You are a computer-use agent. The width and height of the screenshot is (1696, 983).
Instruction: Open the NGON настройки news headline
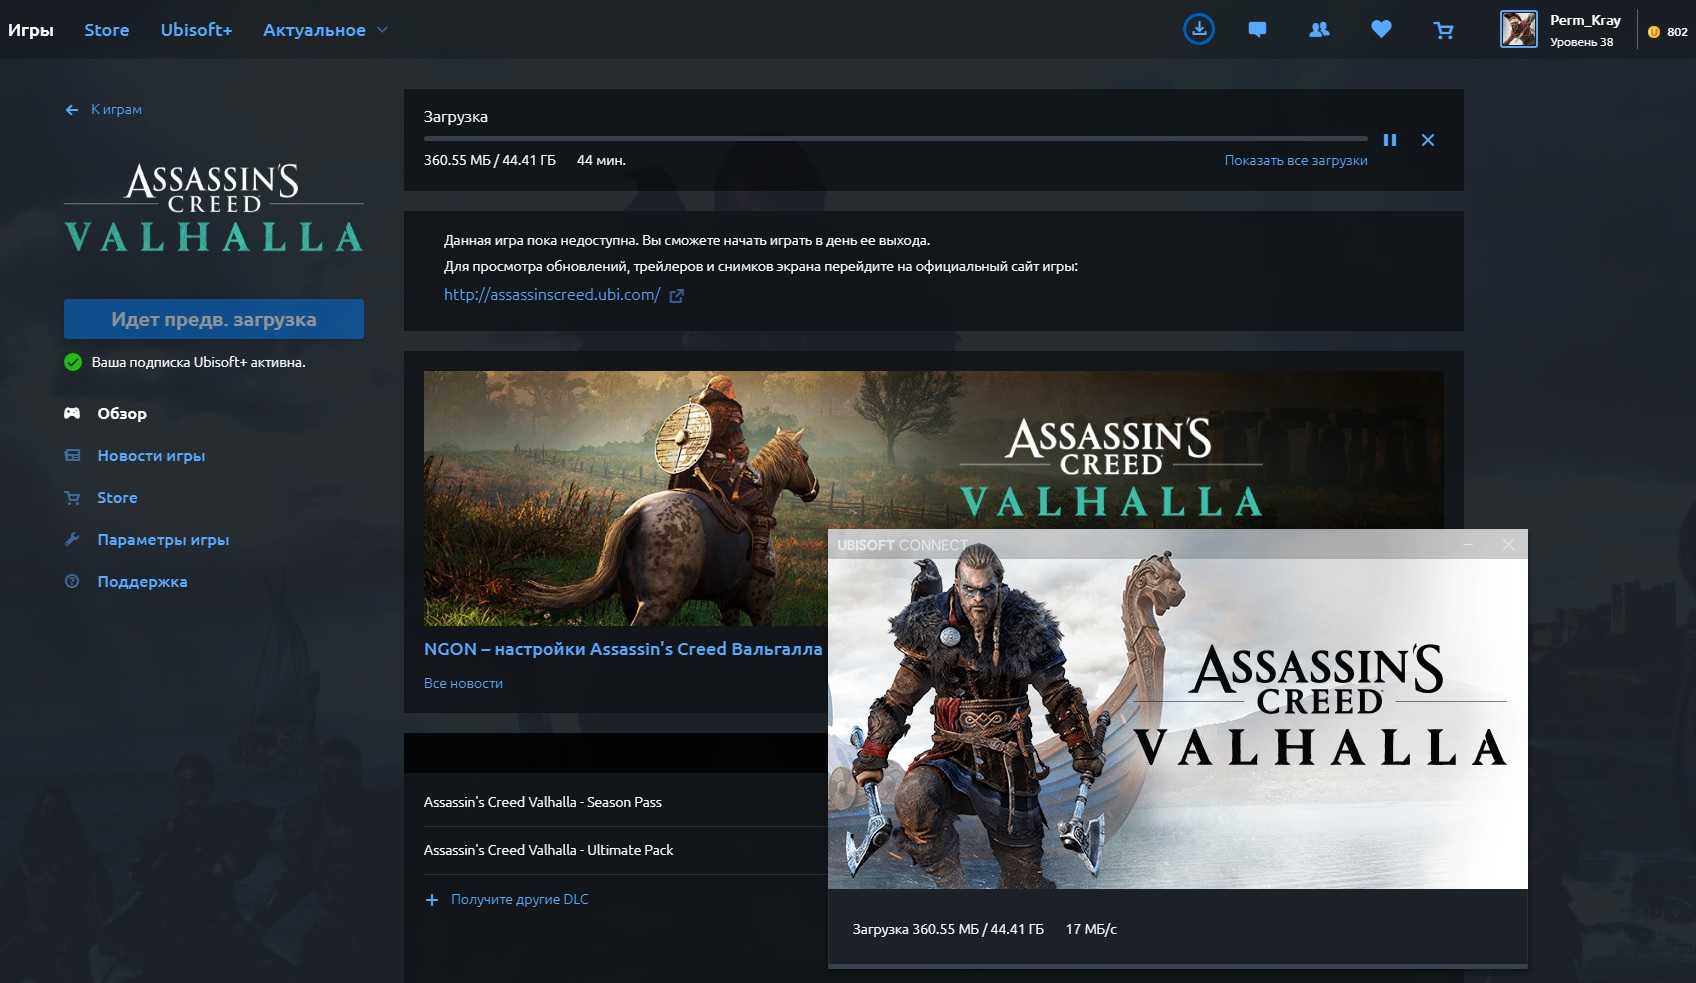click(x=623, y=649)
